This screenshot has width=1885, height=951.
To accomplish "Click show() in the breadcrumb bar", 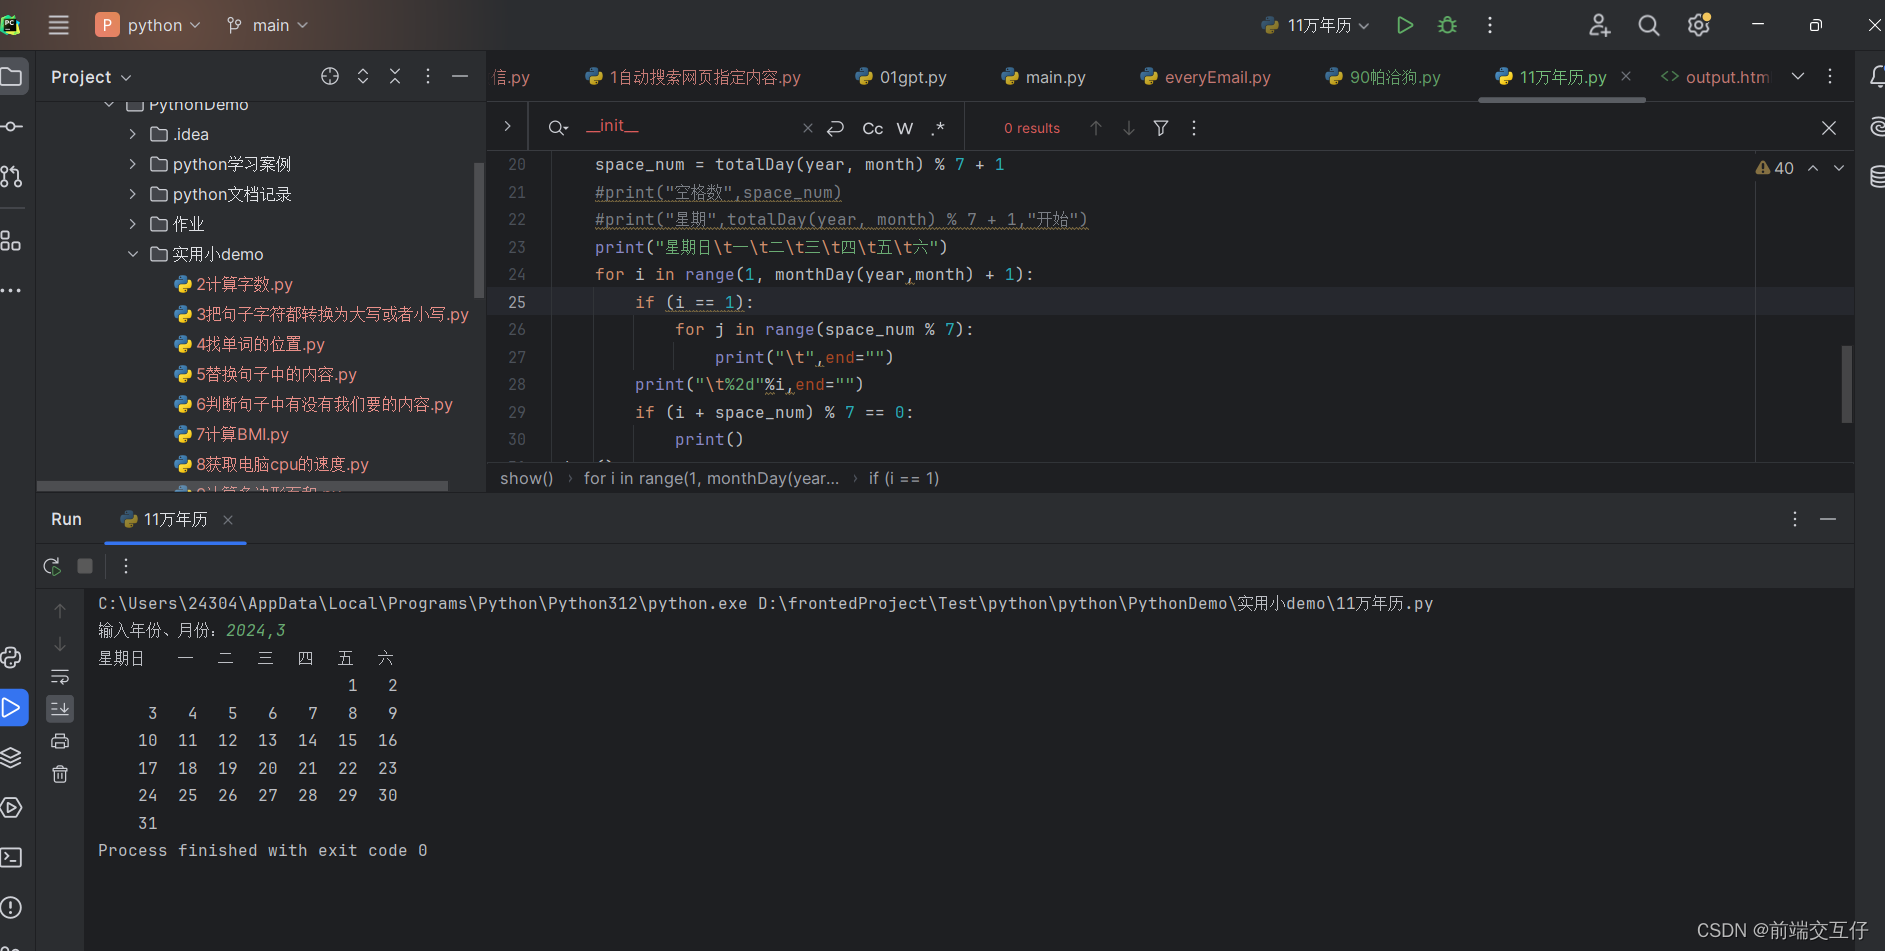I will click(527, 478).
